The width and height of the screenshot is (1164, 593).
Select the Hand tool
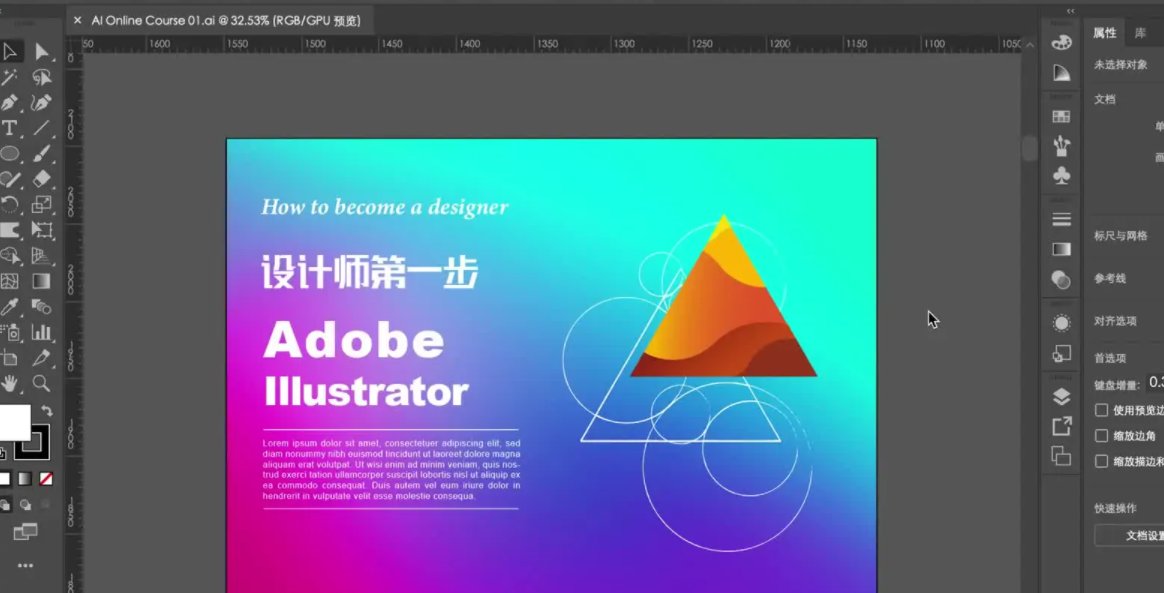click(10, 383)
